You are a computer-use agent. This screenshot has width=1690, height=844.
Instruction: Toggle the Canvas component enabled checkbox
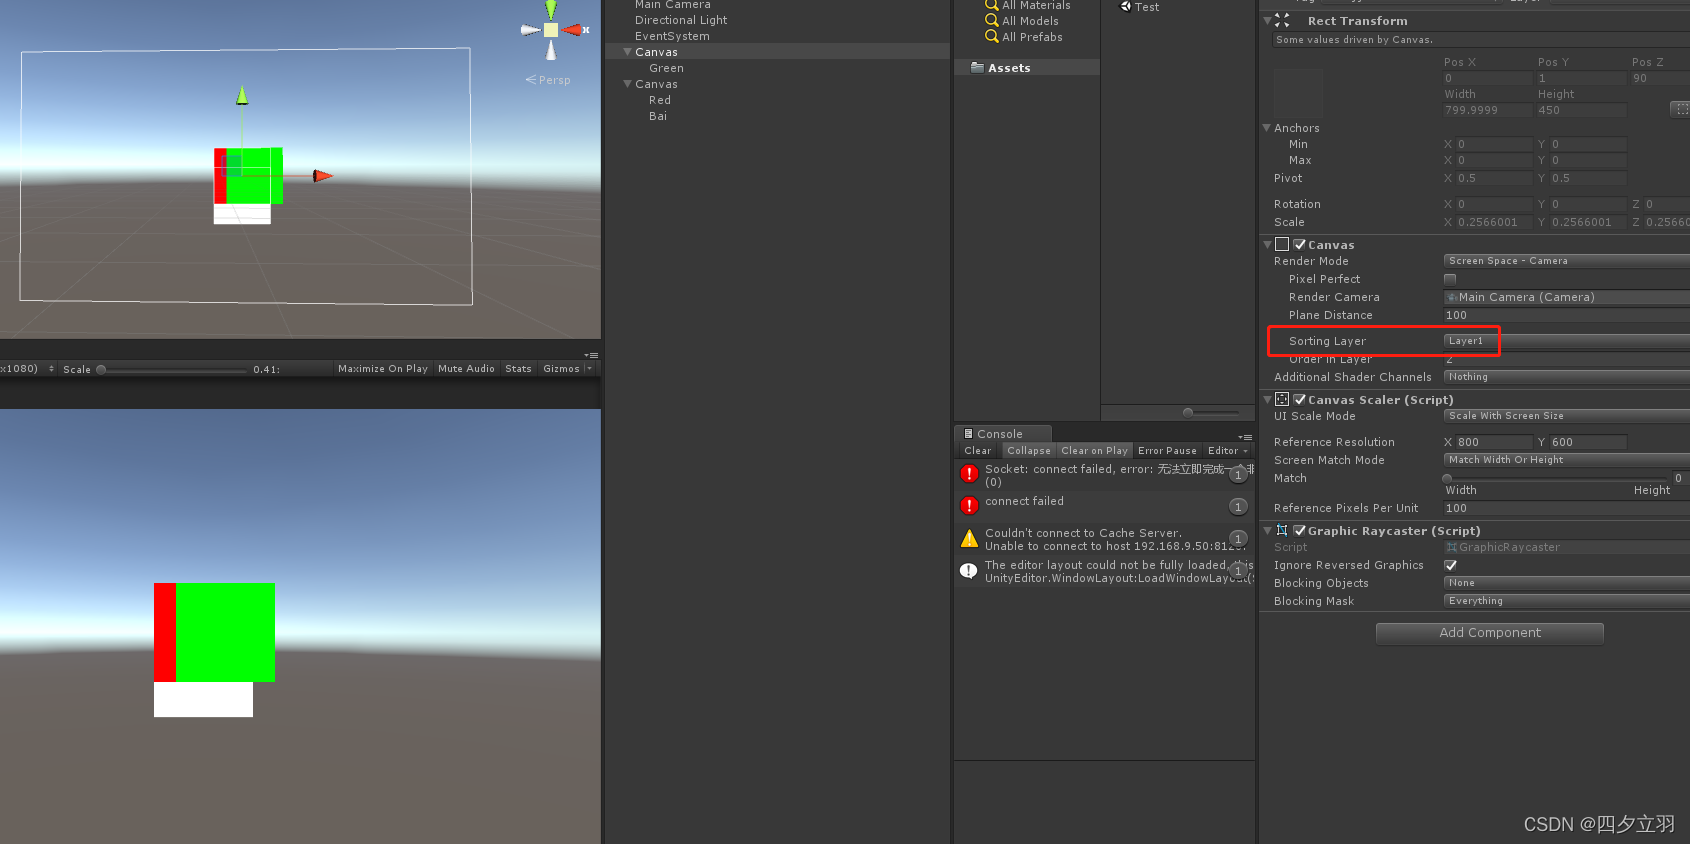1299,244
